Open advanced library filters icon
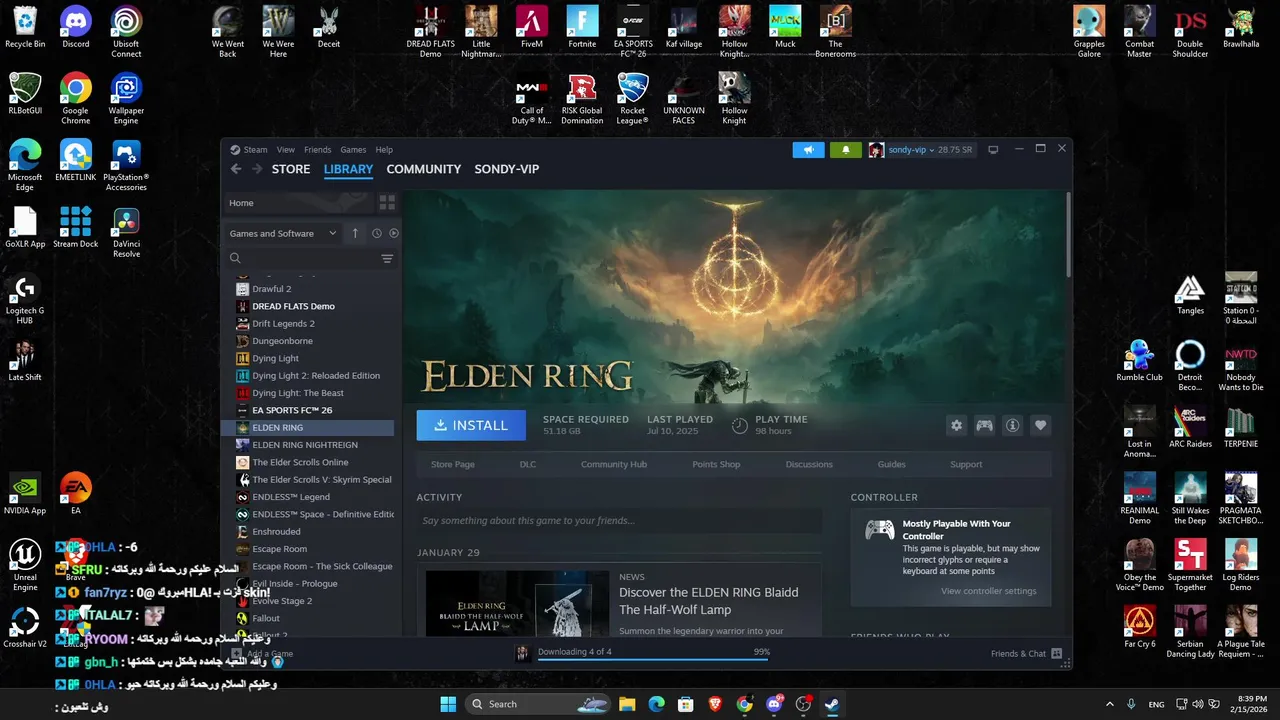 387,259
